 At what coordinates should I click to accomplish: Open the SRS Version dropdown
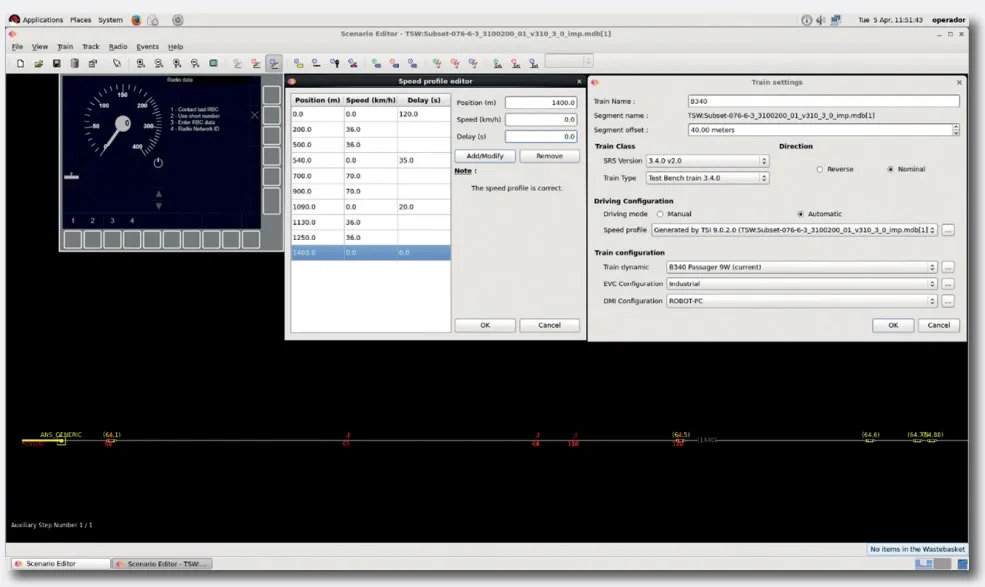click(706, 160)
